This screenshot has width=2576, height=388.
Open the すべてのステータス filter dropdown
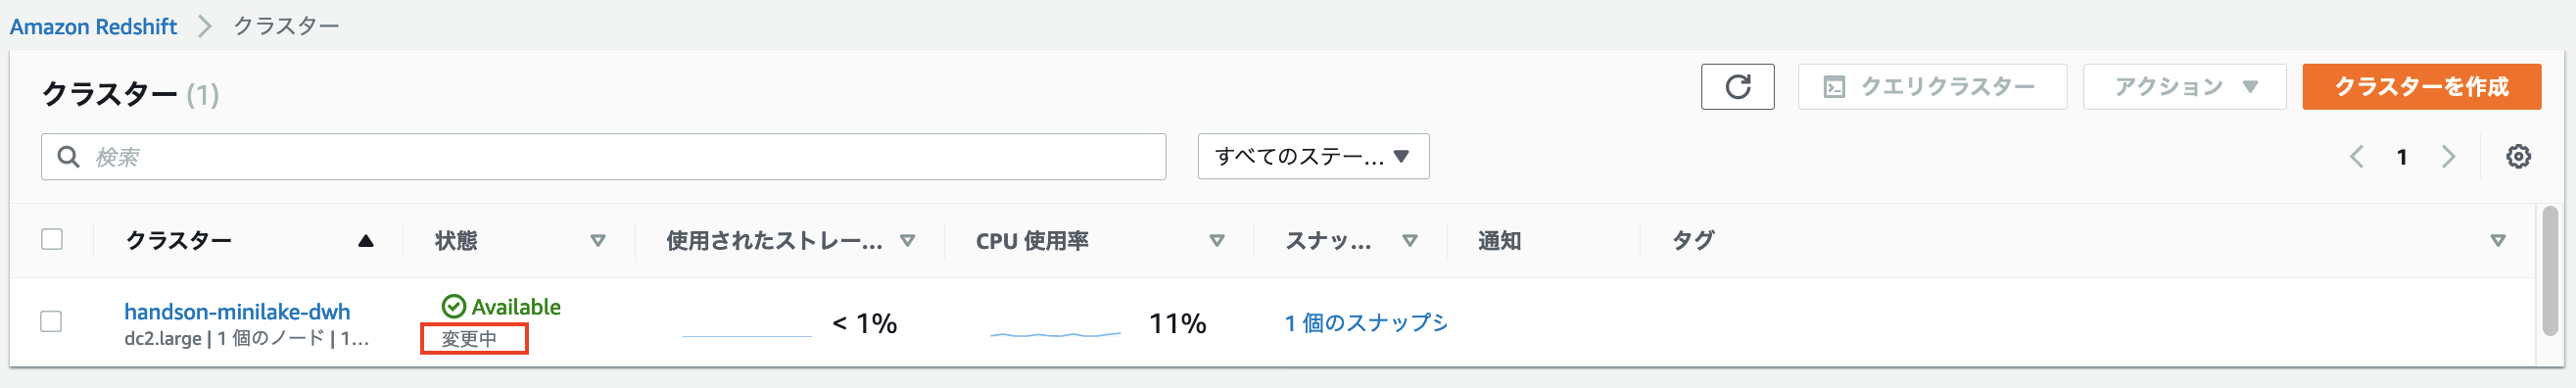point(1313,157)
